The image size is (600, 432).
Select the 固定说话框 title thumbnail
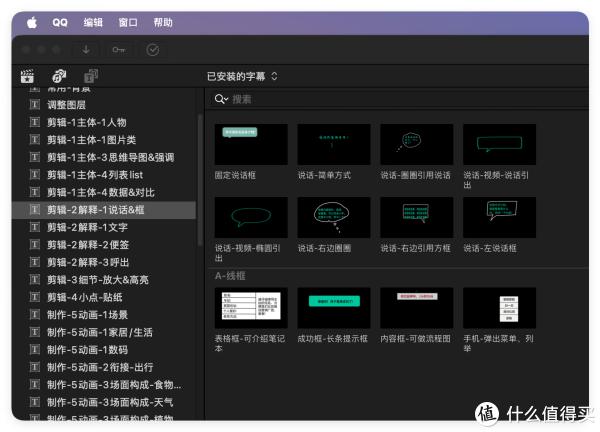tap(251, 144)
